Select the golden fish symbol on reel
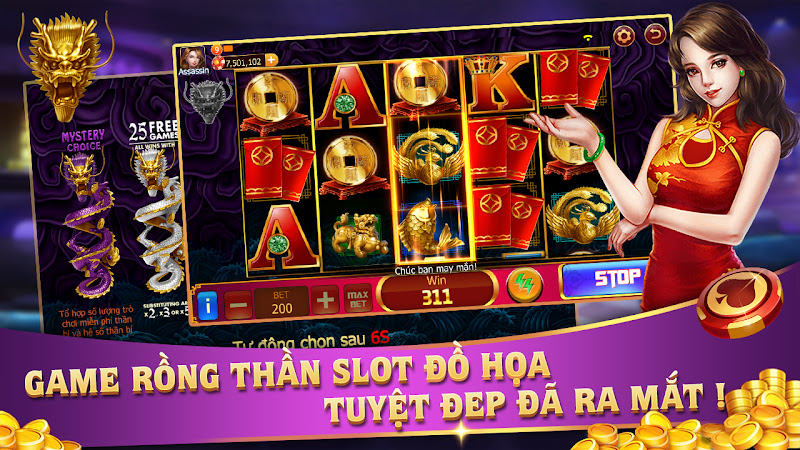Screen dimensions: 800x450 [430, 228]
